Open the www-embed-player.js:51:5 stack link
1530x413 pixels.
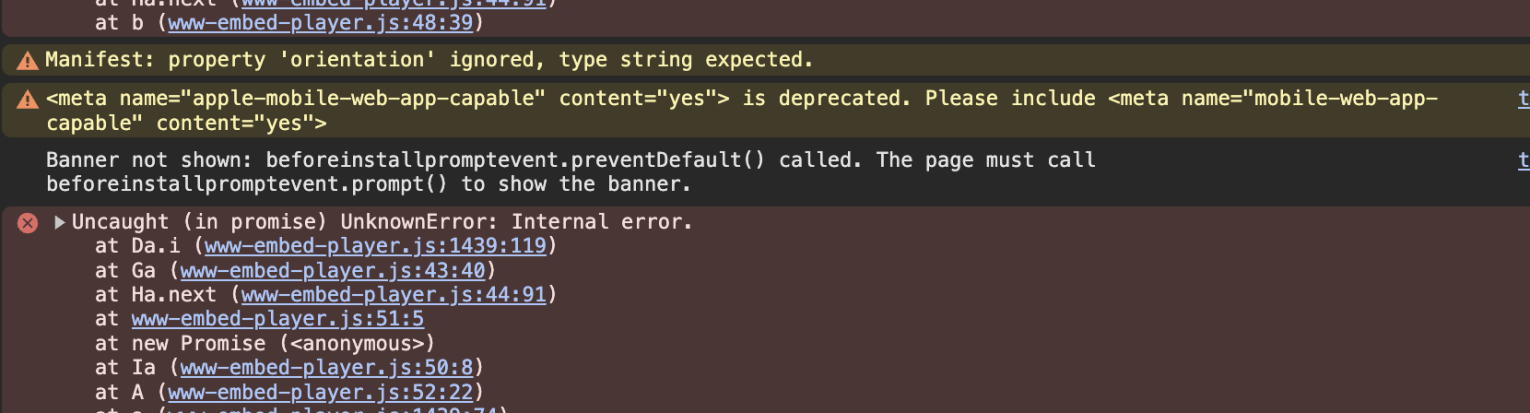click(277, 319)
